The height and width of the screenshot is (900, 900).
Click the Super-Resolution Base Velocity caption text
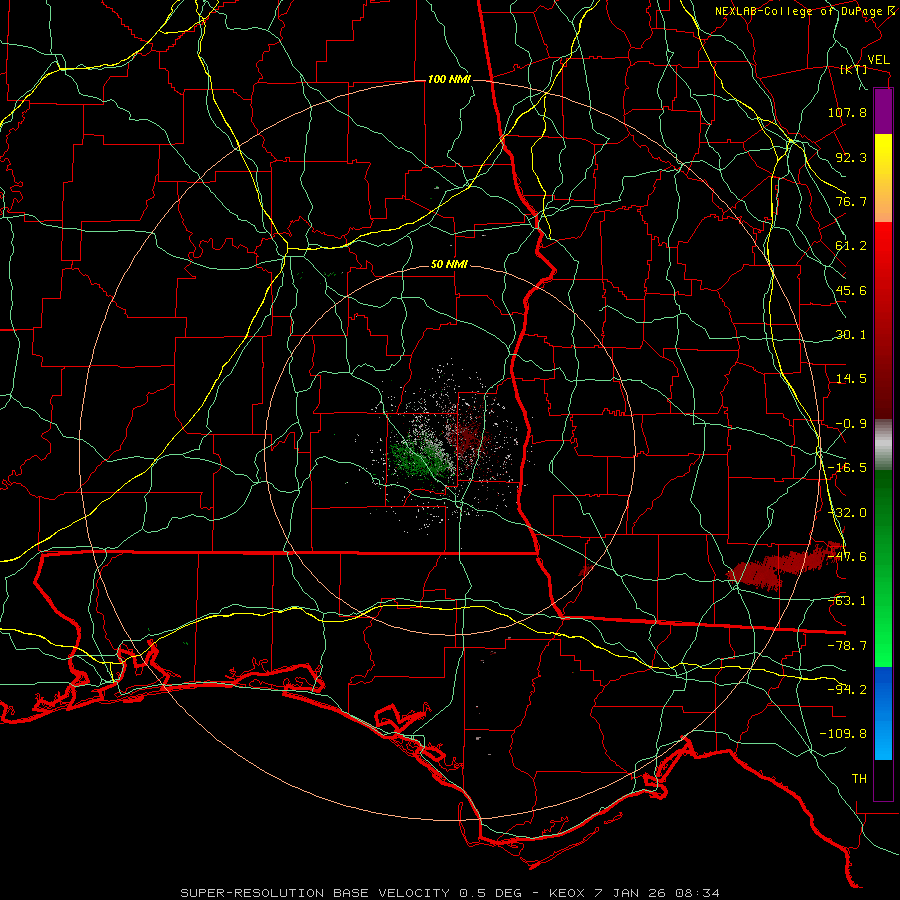click(449, 893)
